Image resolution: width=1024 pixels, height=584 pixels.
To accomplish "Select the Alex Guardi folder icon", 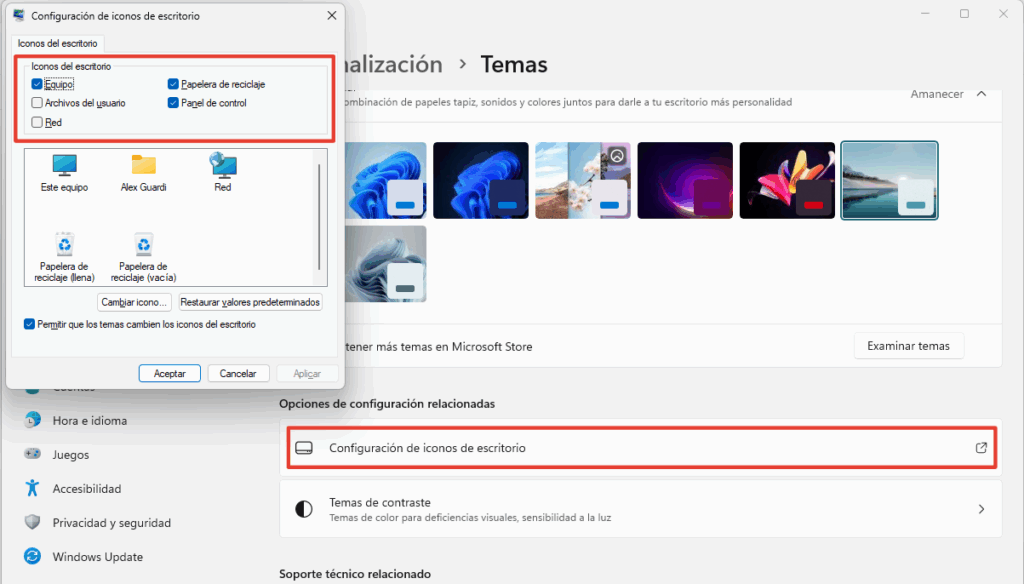I will tap(143, 171).
